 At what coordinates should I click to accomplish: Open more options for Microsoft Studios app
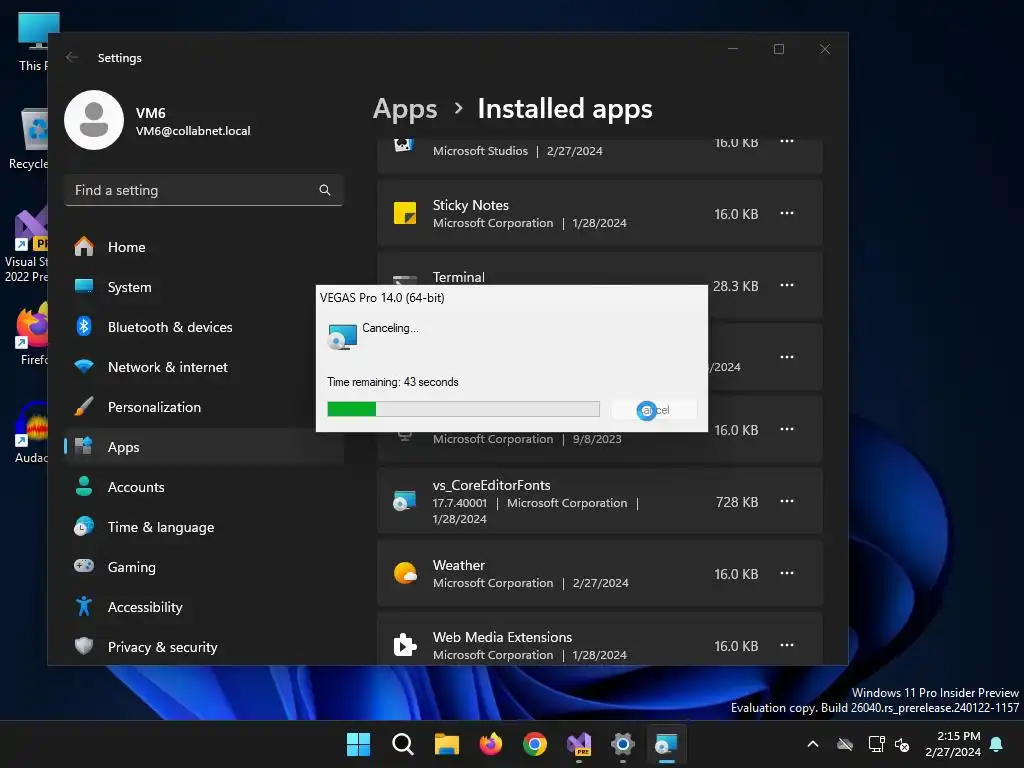coord(787,142)
